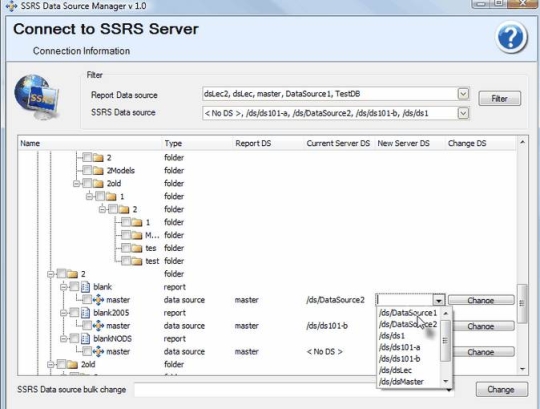Click data source icon under blank report
The image size is (540, 409).
[98, 300]
